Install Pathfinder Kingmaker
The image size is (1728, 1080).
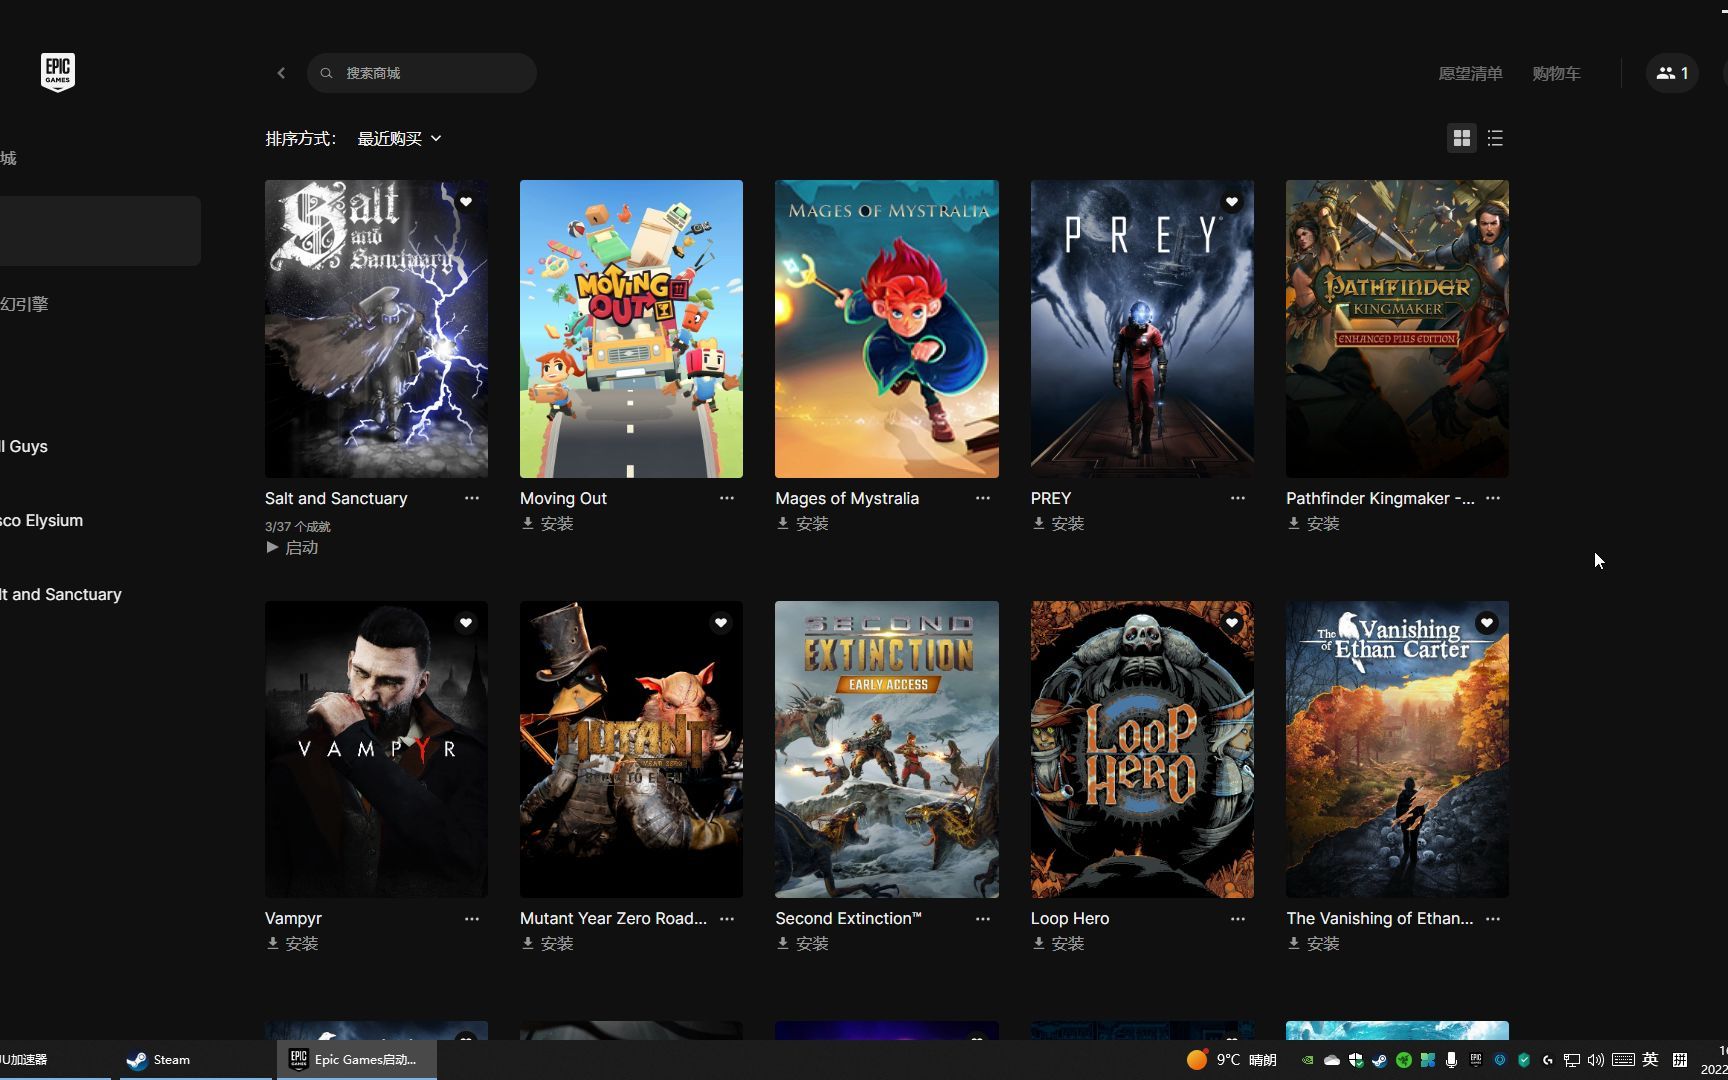pos(1313,523)
